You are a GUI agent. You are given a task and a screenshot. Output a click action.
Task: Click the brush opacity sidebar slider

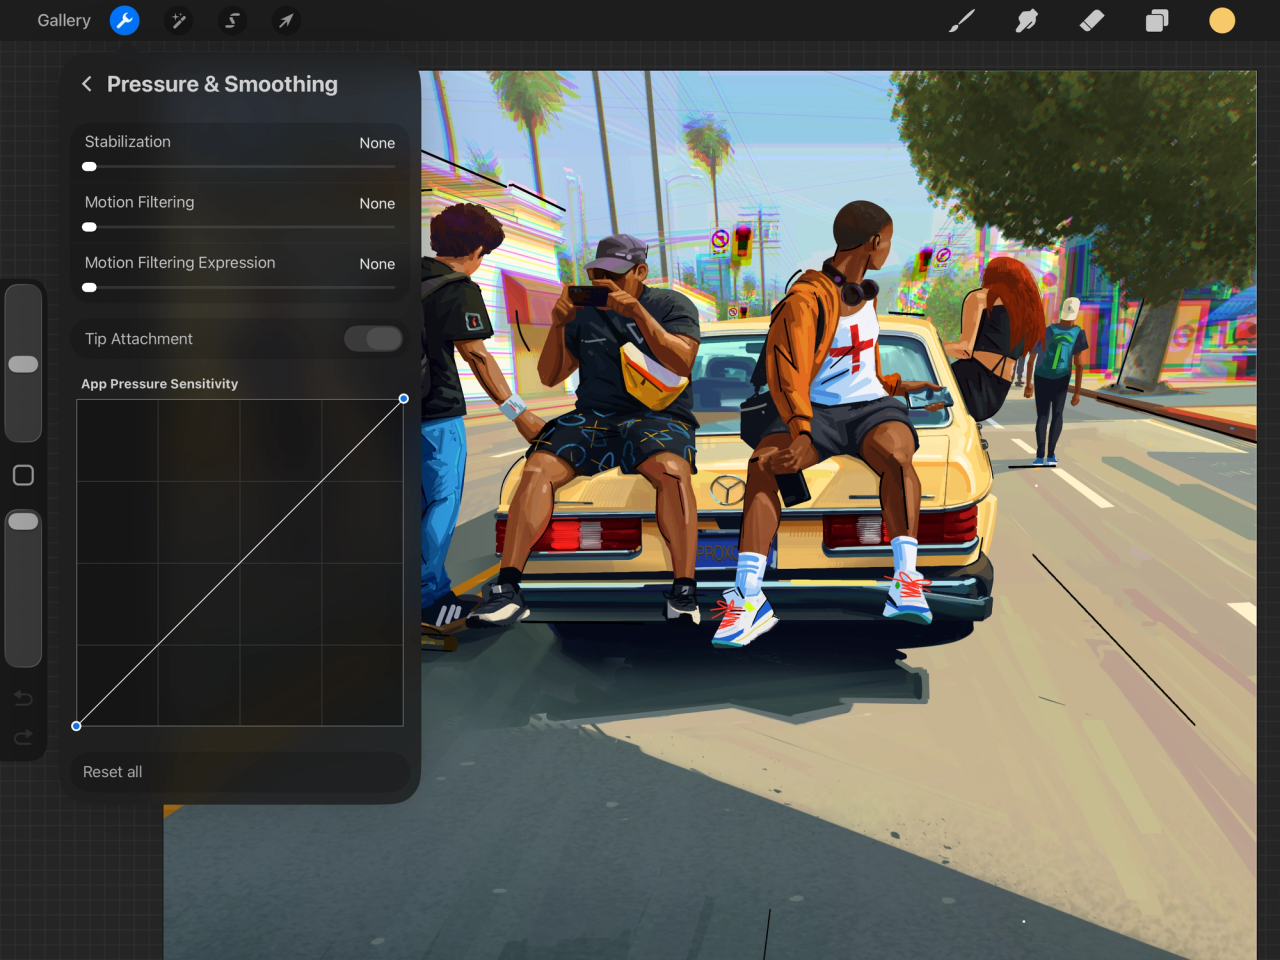point(23,588)
